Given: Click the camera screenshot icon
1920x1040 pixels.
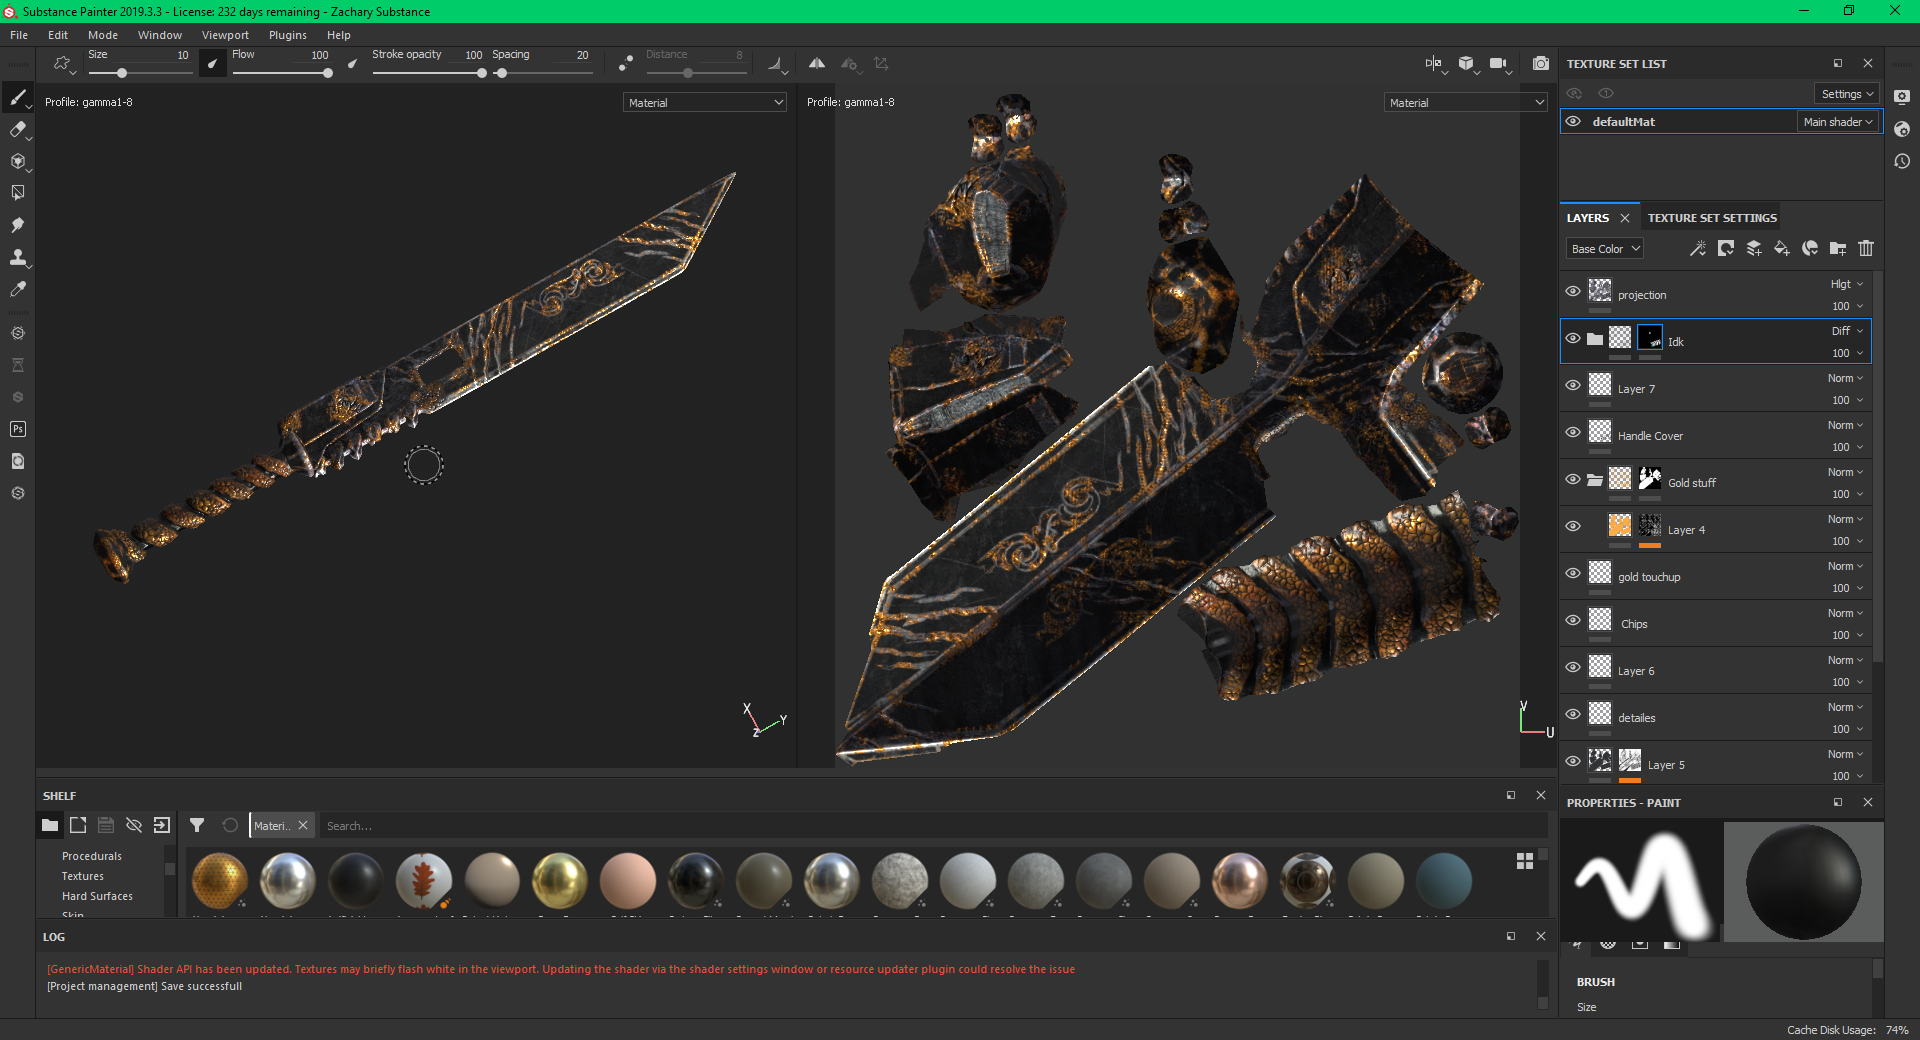Looking at the screenshot, I should (1541, 64).
